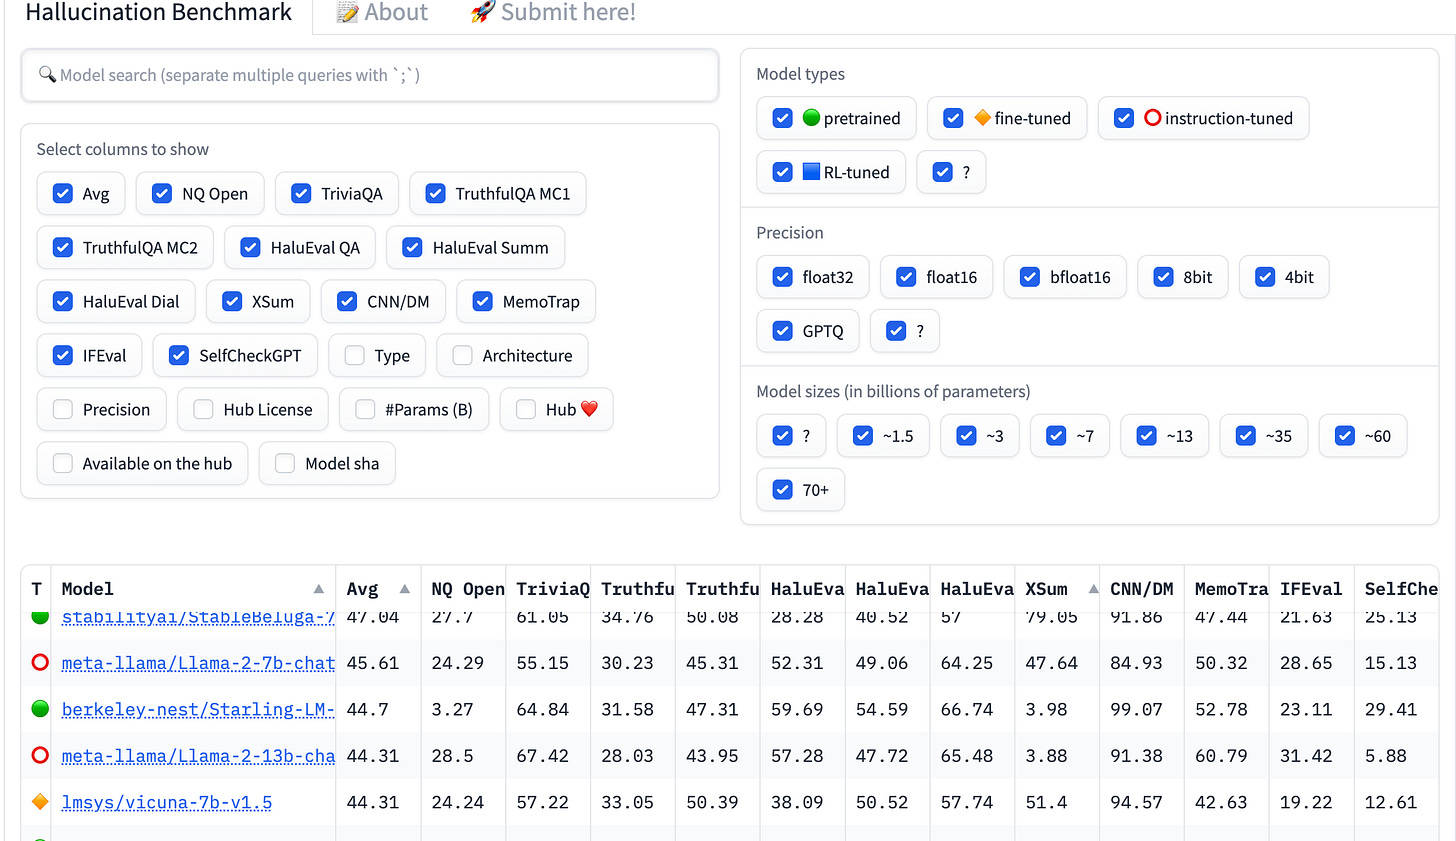Toggle the GPTQ precision filter
Screen dimensions: 1456x841
click(783, 332)
